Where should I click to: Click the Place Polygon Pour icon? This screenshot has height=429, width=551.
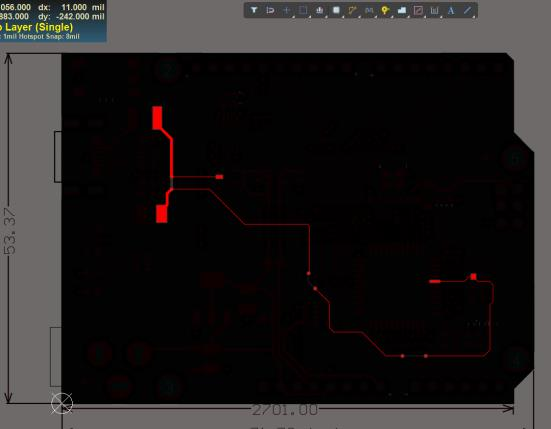point(402,10)
